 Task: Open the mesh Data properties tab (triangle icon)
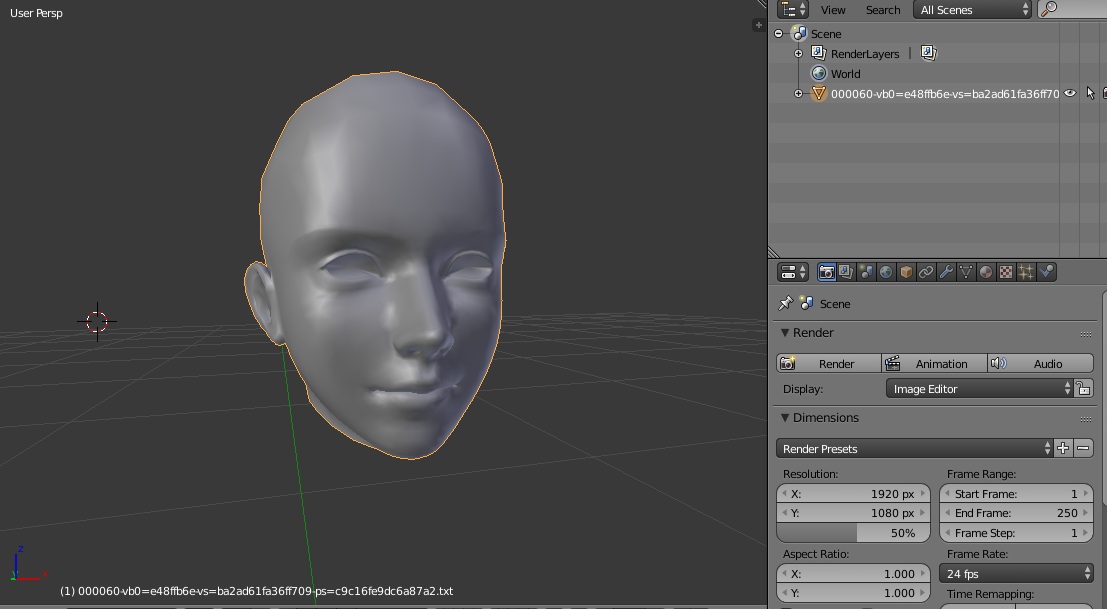[x=966, y=272]
